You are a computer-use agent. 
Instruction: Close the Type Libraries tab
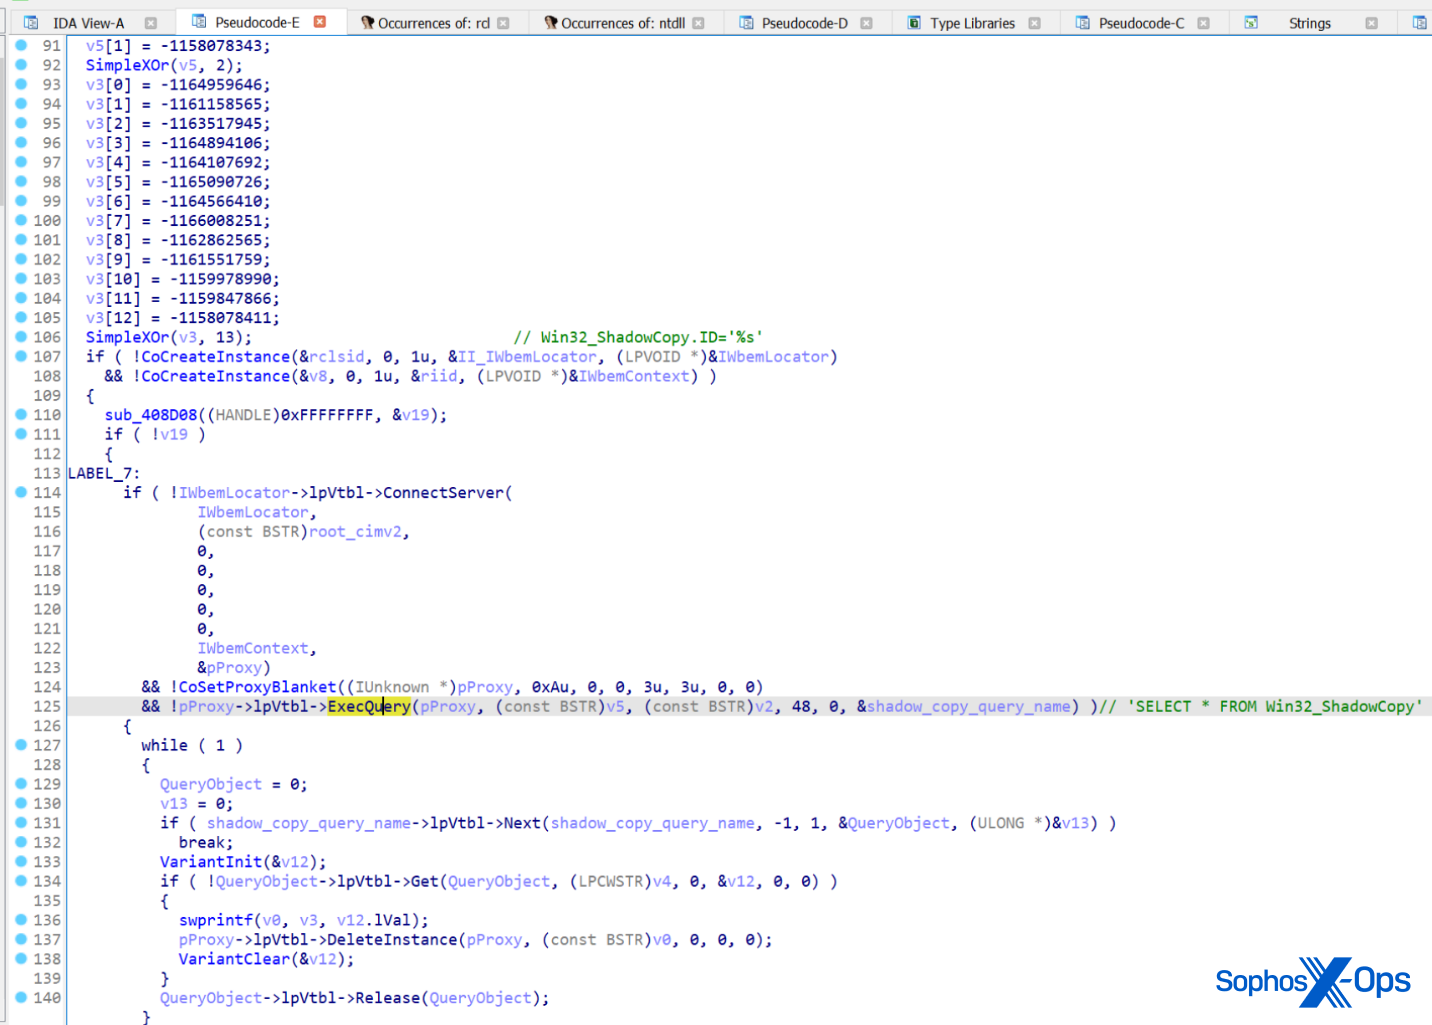tap(1034, 23)
